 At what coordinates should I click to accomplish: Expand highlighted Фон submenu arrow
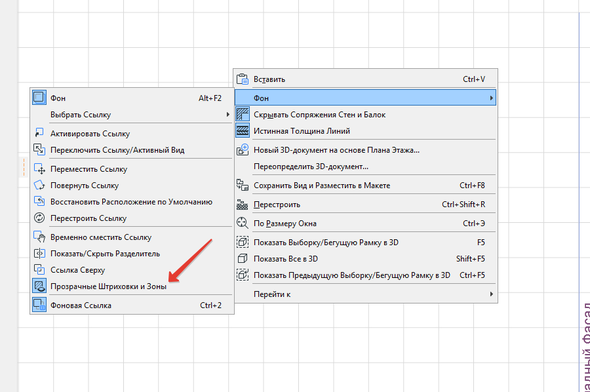[491, 98]
